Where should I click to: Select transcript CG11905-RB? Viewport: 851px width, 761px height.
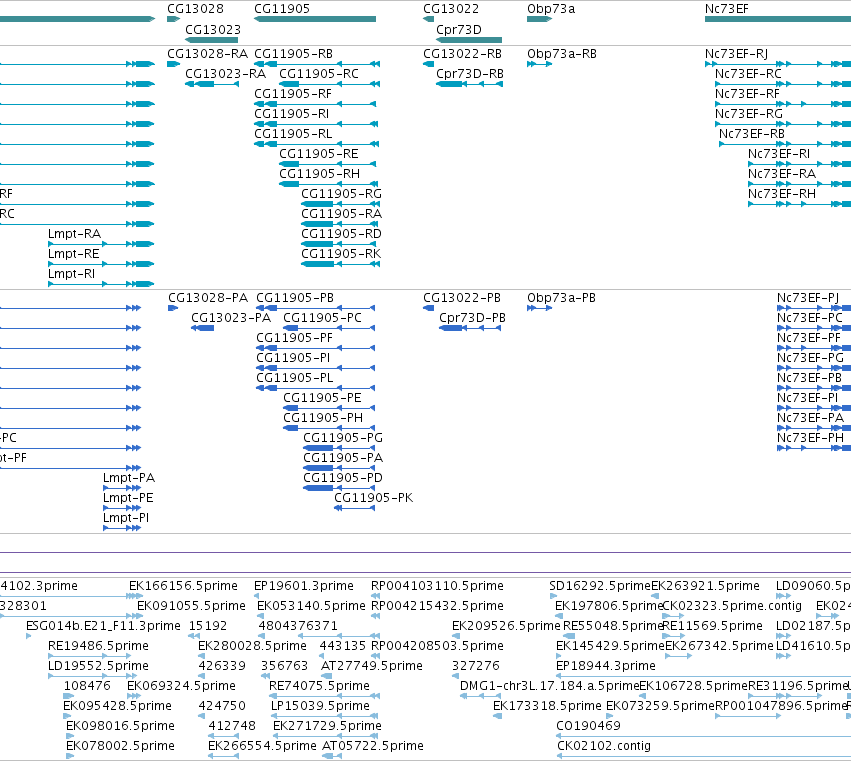click(x=294, y=54)
